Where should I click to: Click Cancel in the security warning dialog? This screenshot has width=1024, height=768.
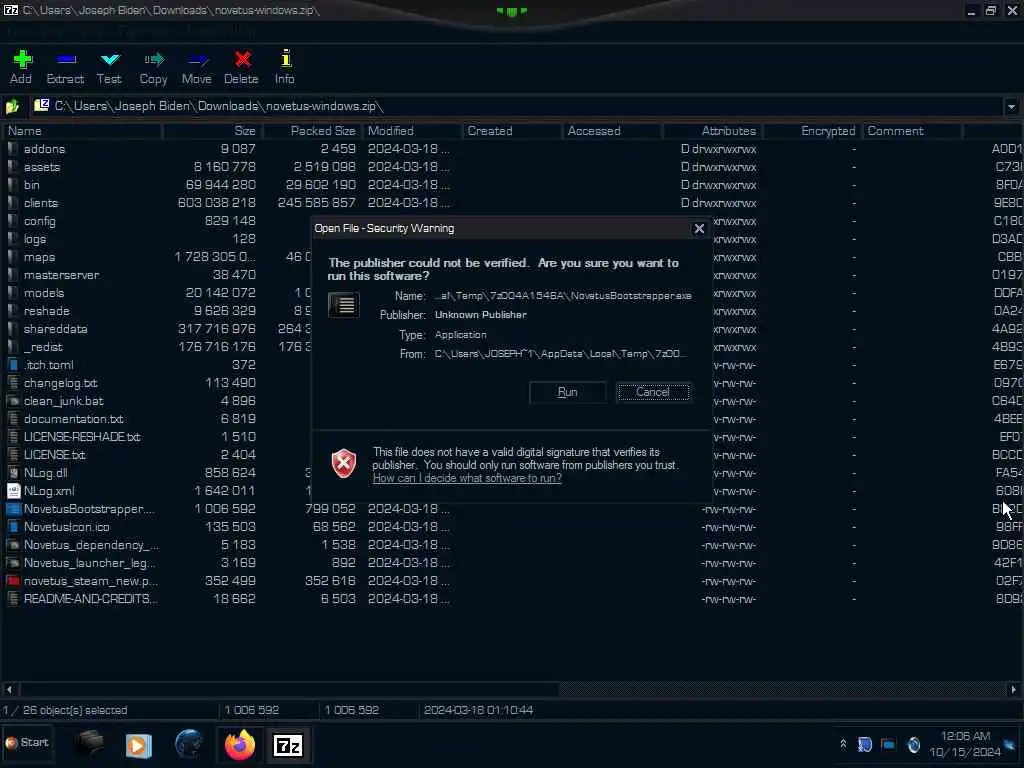(653, 392)
